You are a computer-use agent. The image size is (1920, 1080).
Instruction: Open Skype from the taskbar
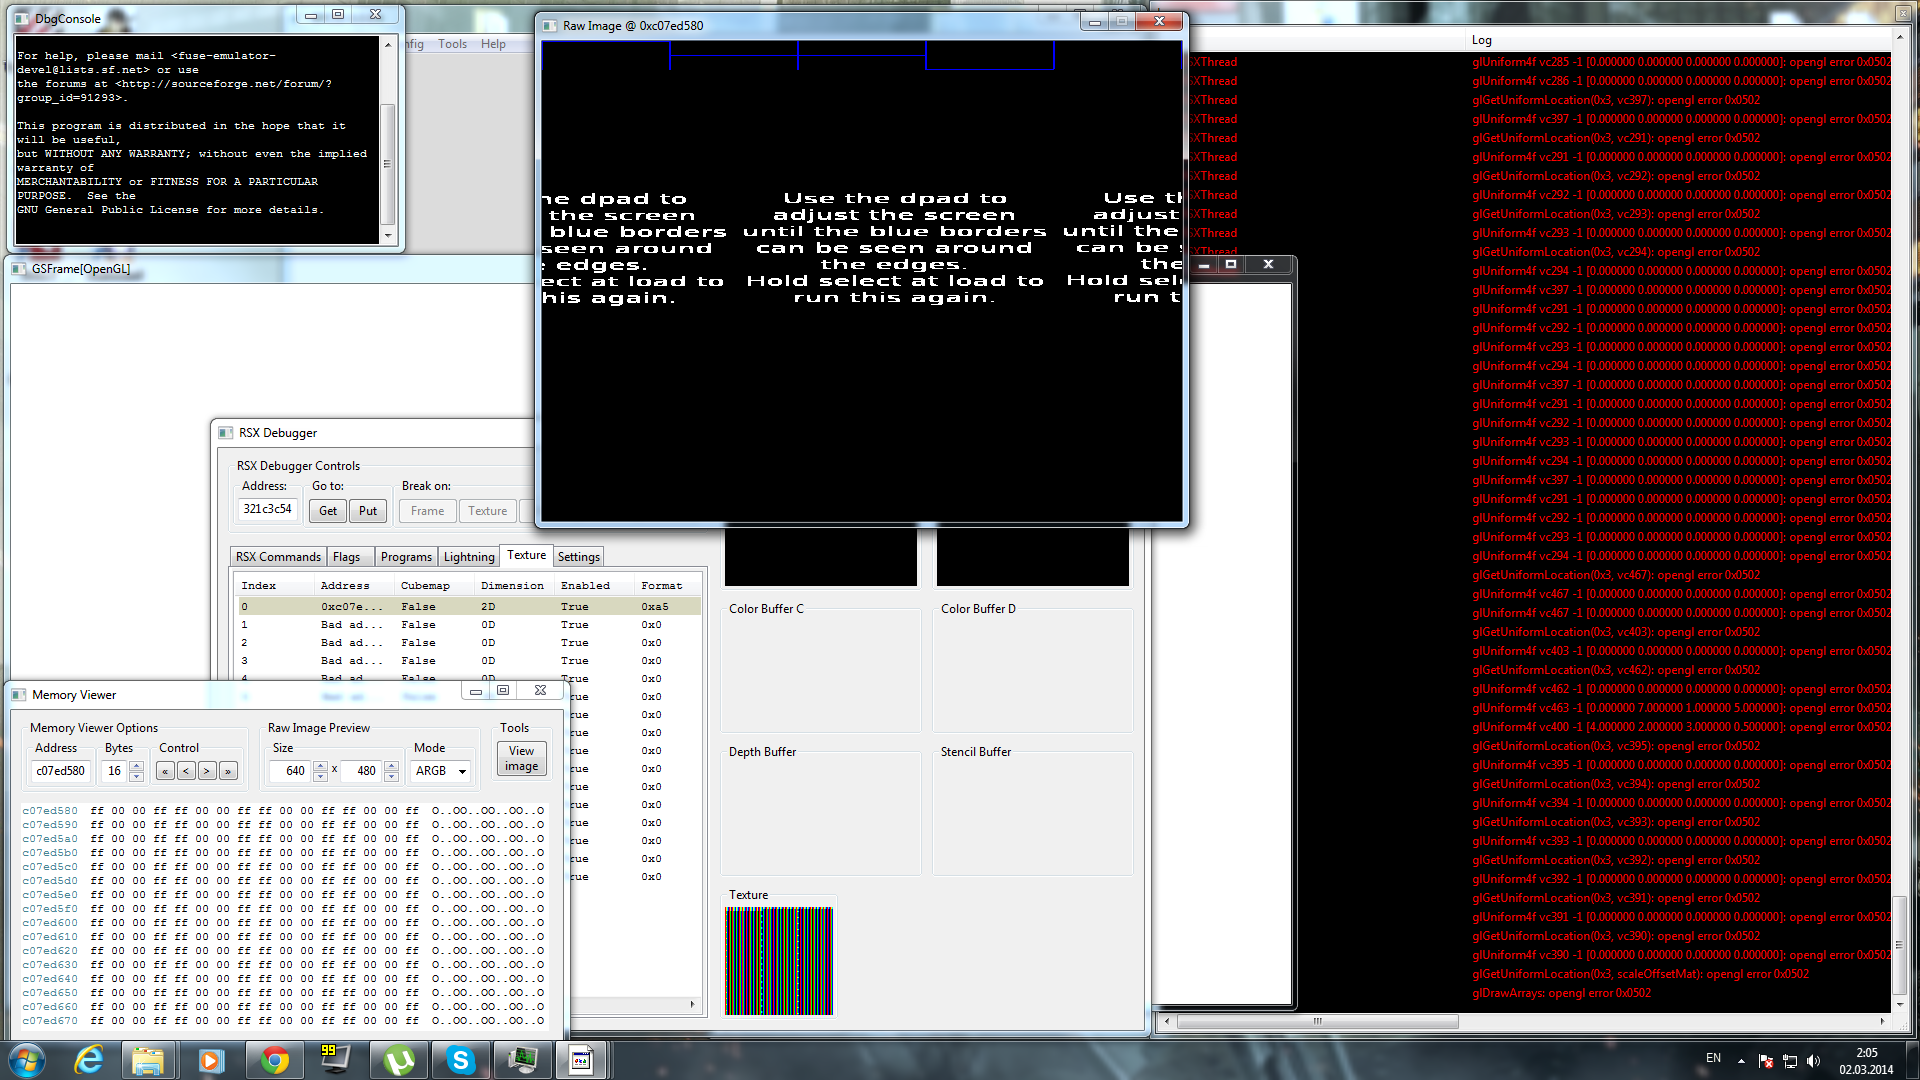(460, 1060)
